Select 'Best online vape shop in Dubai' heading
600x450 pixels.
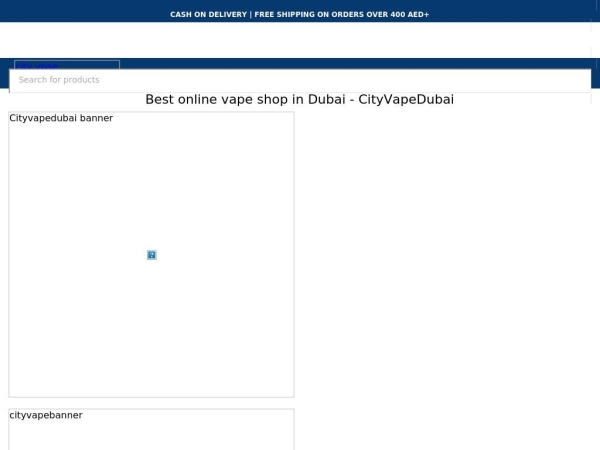(x=300, y=99)
